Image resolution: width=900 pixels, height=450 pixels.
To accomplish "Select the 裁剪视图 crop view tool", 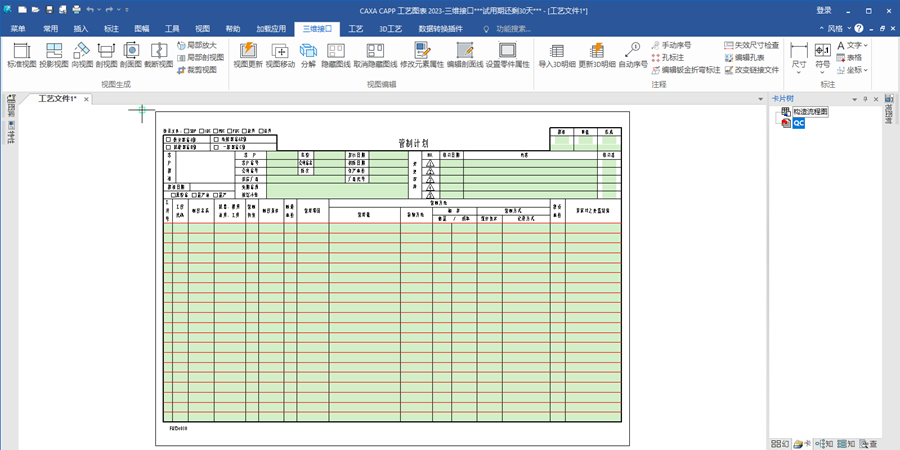I will pos(196,69).
